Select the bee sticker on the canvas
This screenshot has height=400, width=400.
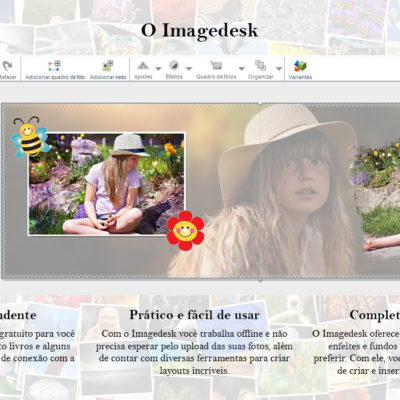tap(29, 137)
